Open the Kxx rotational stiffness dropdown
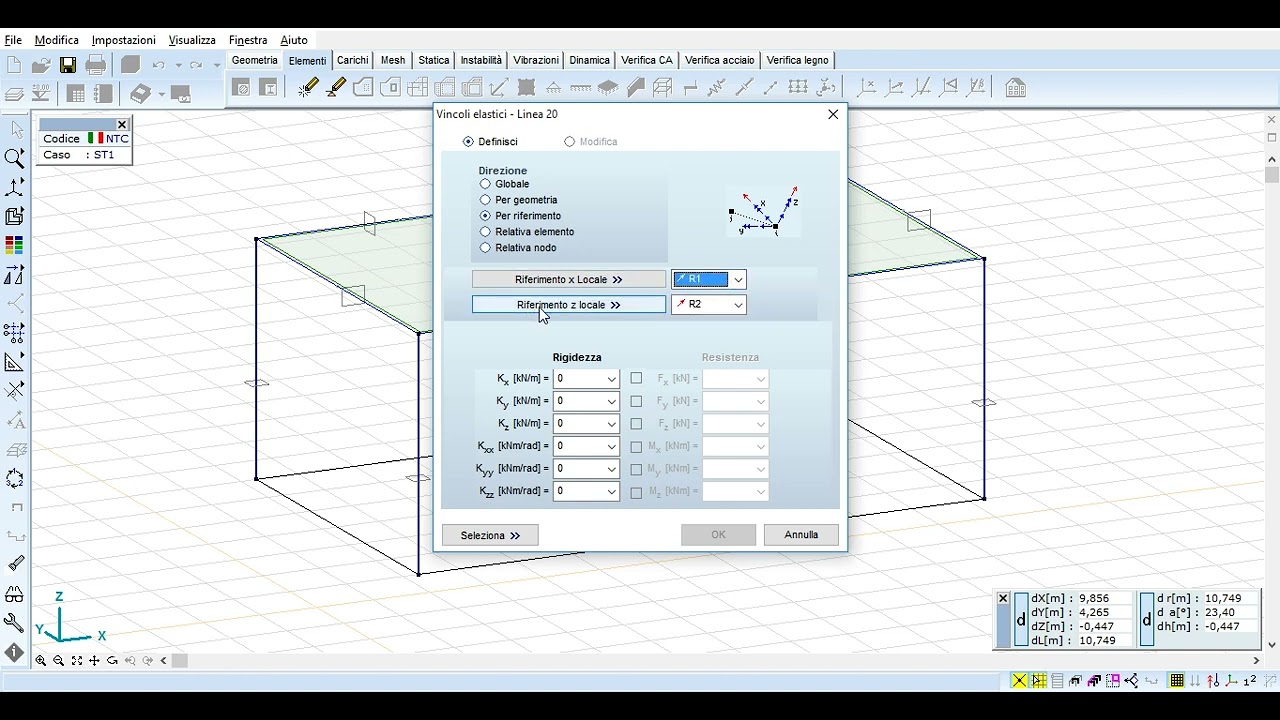This screenshot has height=720, width=1280. [x=611, y=446]
